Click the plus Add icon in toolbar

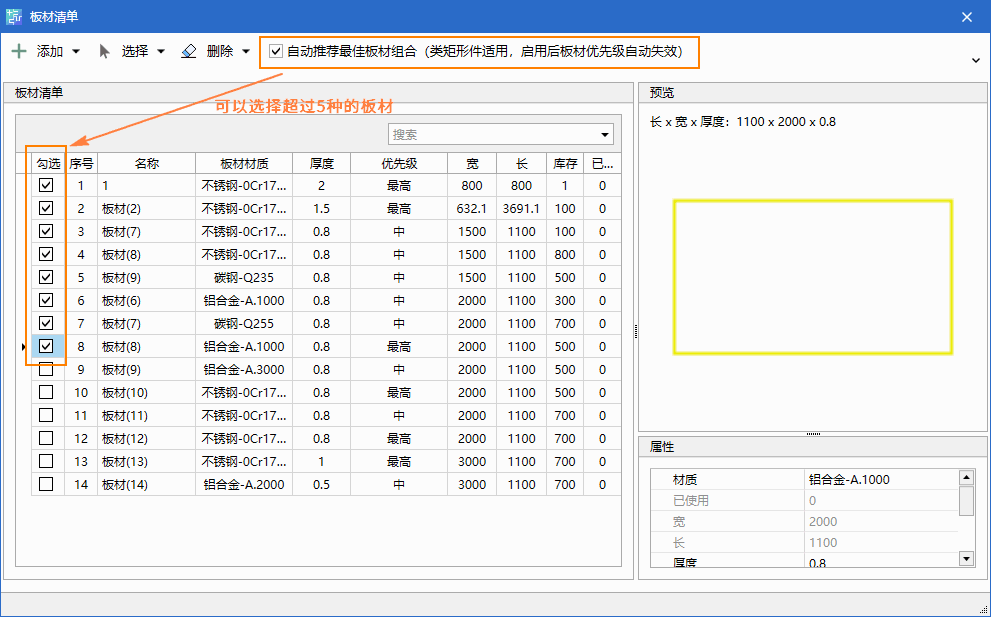point(19,51)
